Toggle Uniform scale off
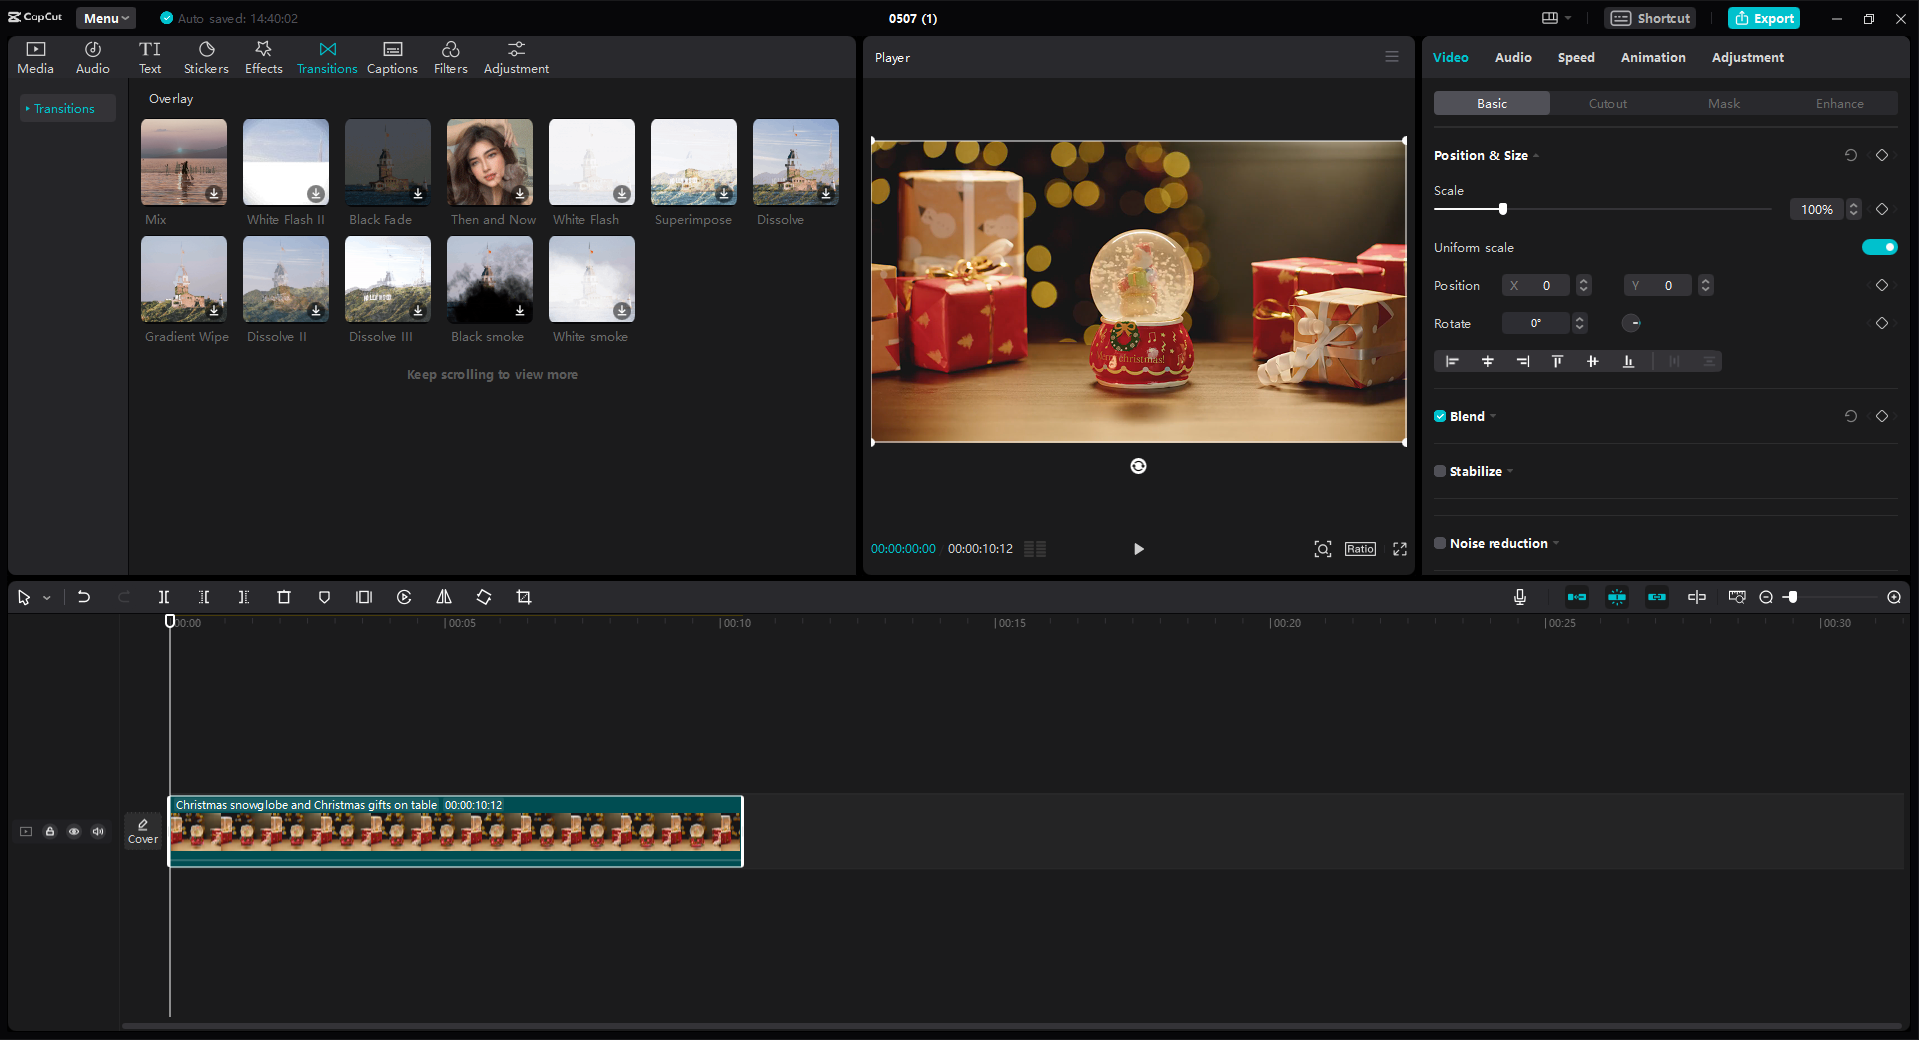This screenshot has height=1040, width=1919. point(1879,247)
